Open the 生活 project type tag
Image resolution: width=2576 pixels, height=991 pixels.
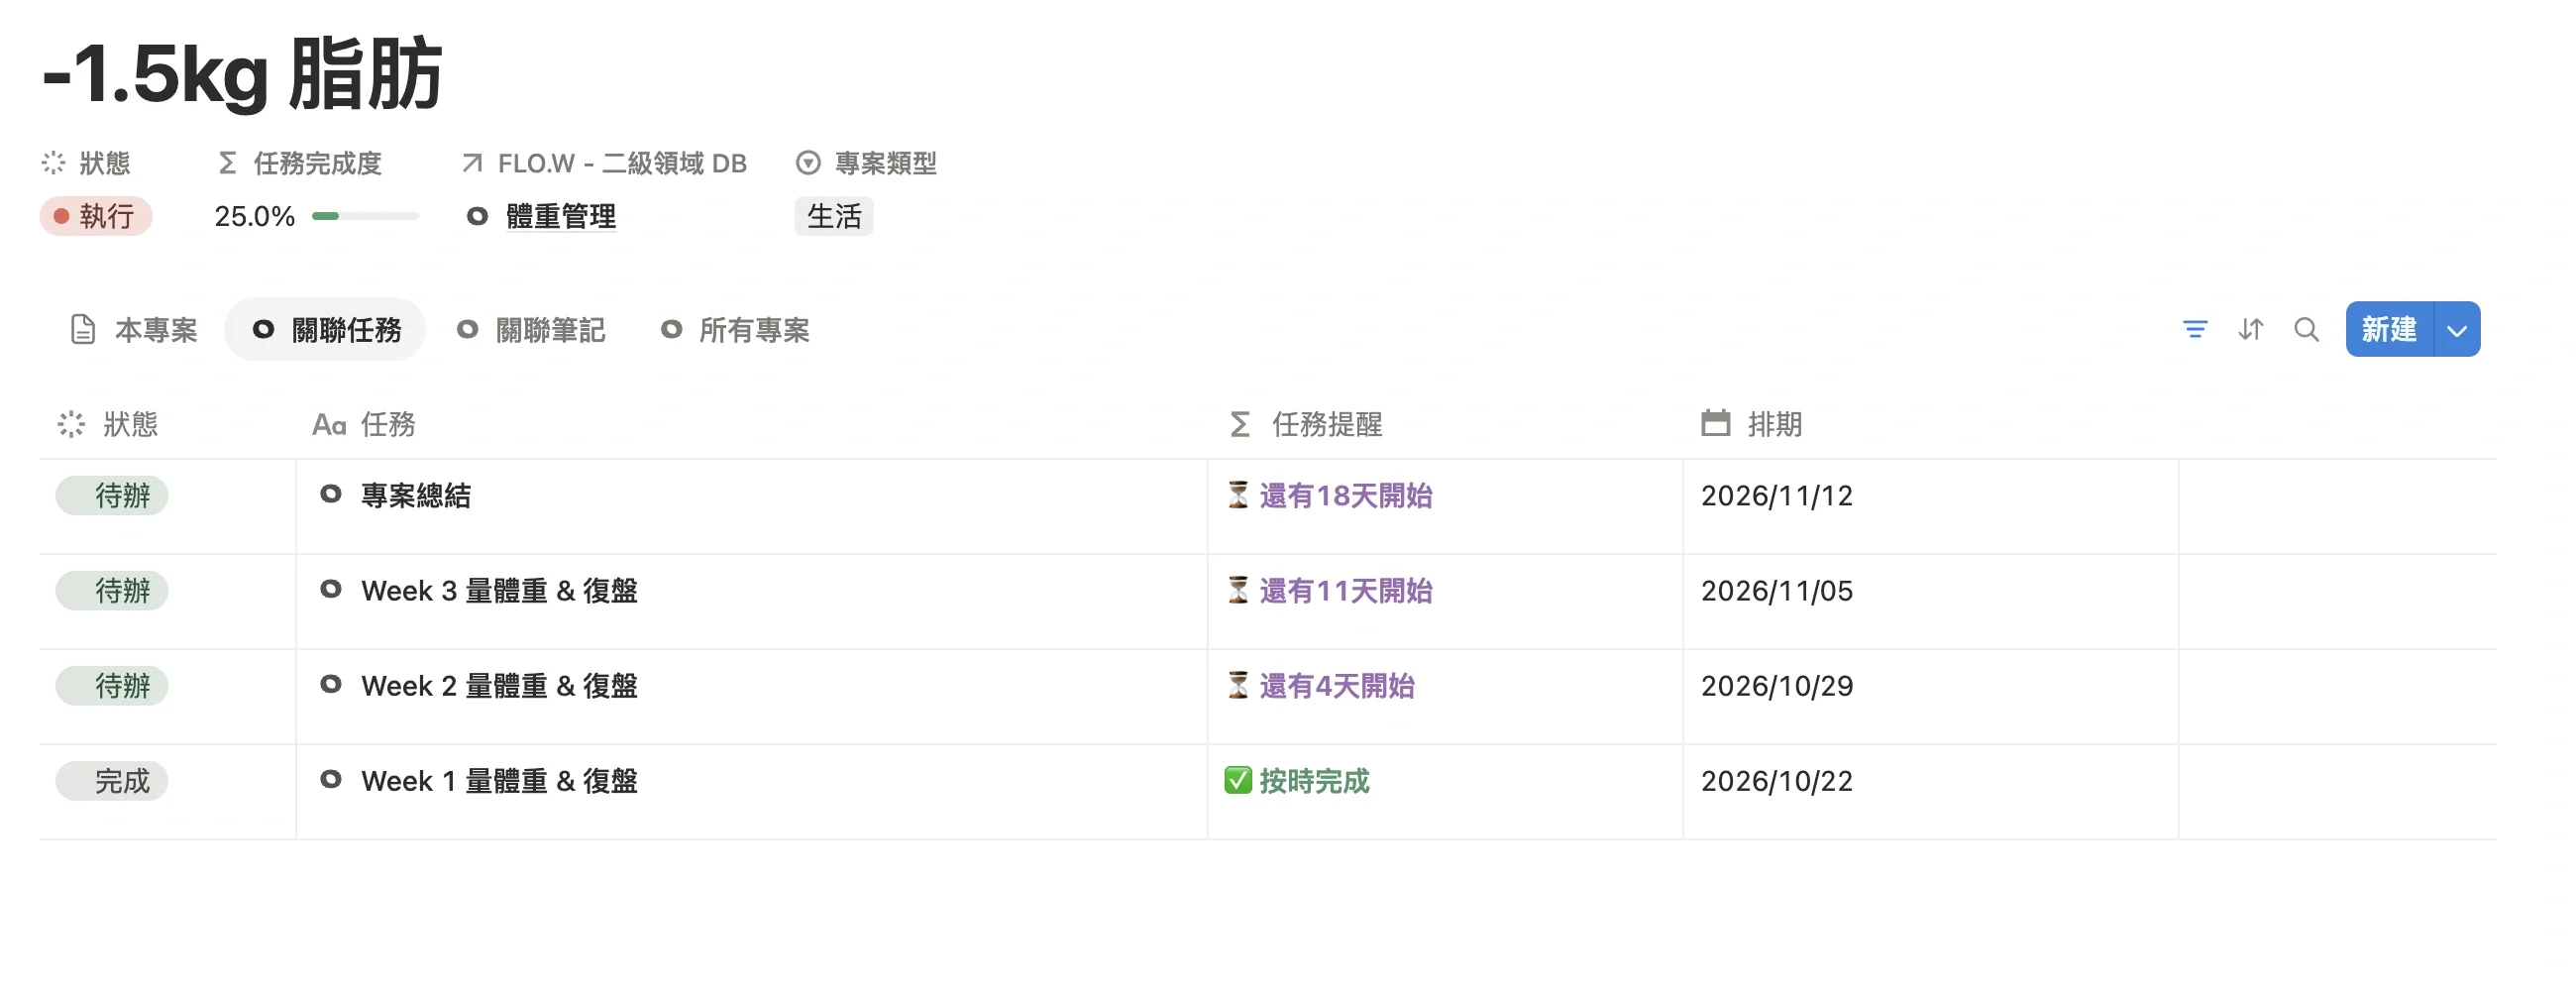pos(834,216)
